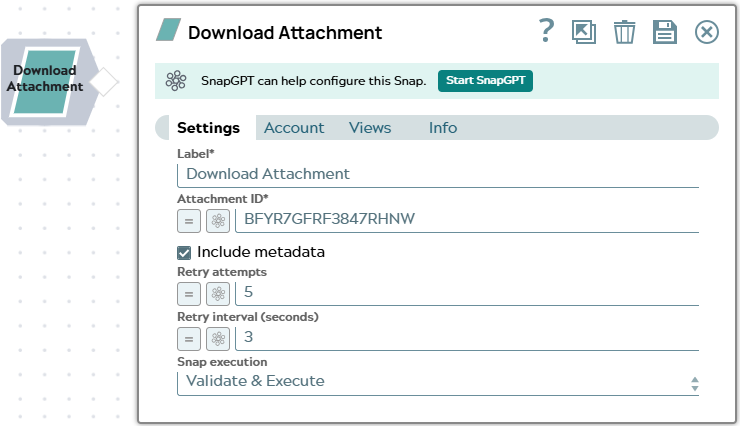The width and height of the screenshot is (740, 426).
Task: Toggle expression for Retry attempts
Action: click(189, 294)
